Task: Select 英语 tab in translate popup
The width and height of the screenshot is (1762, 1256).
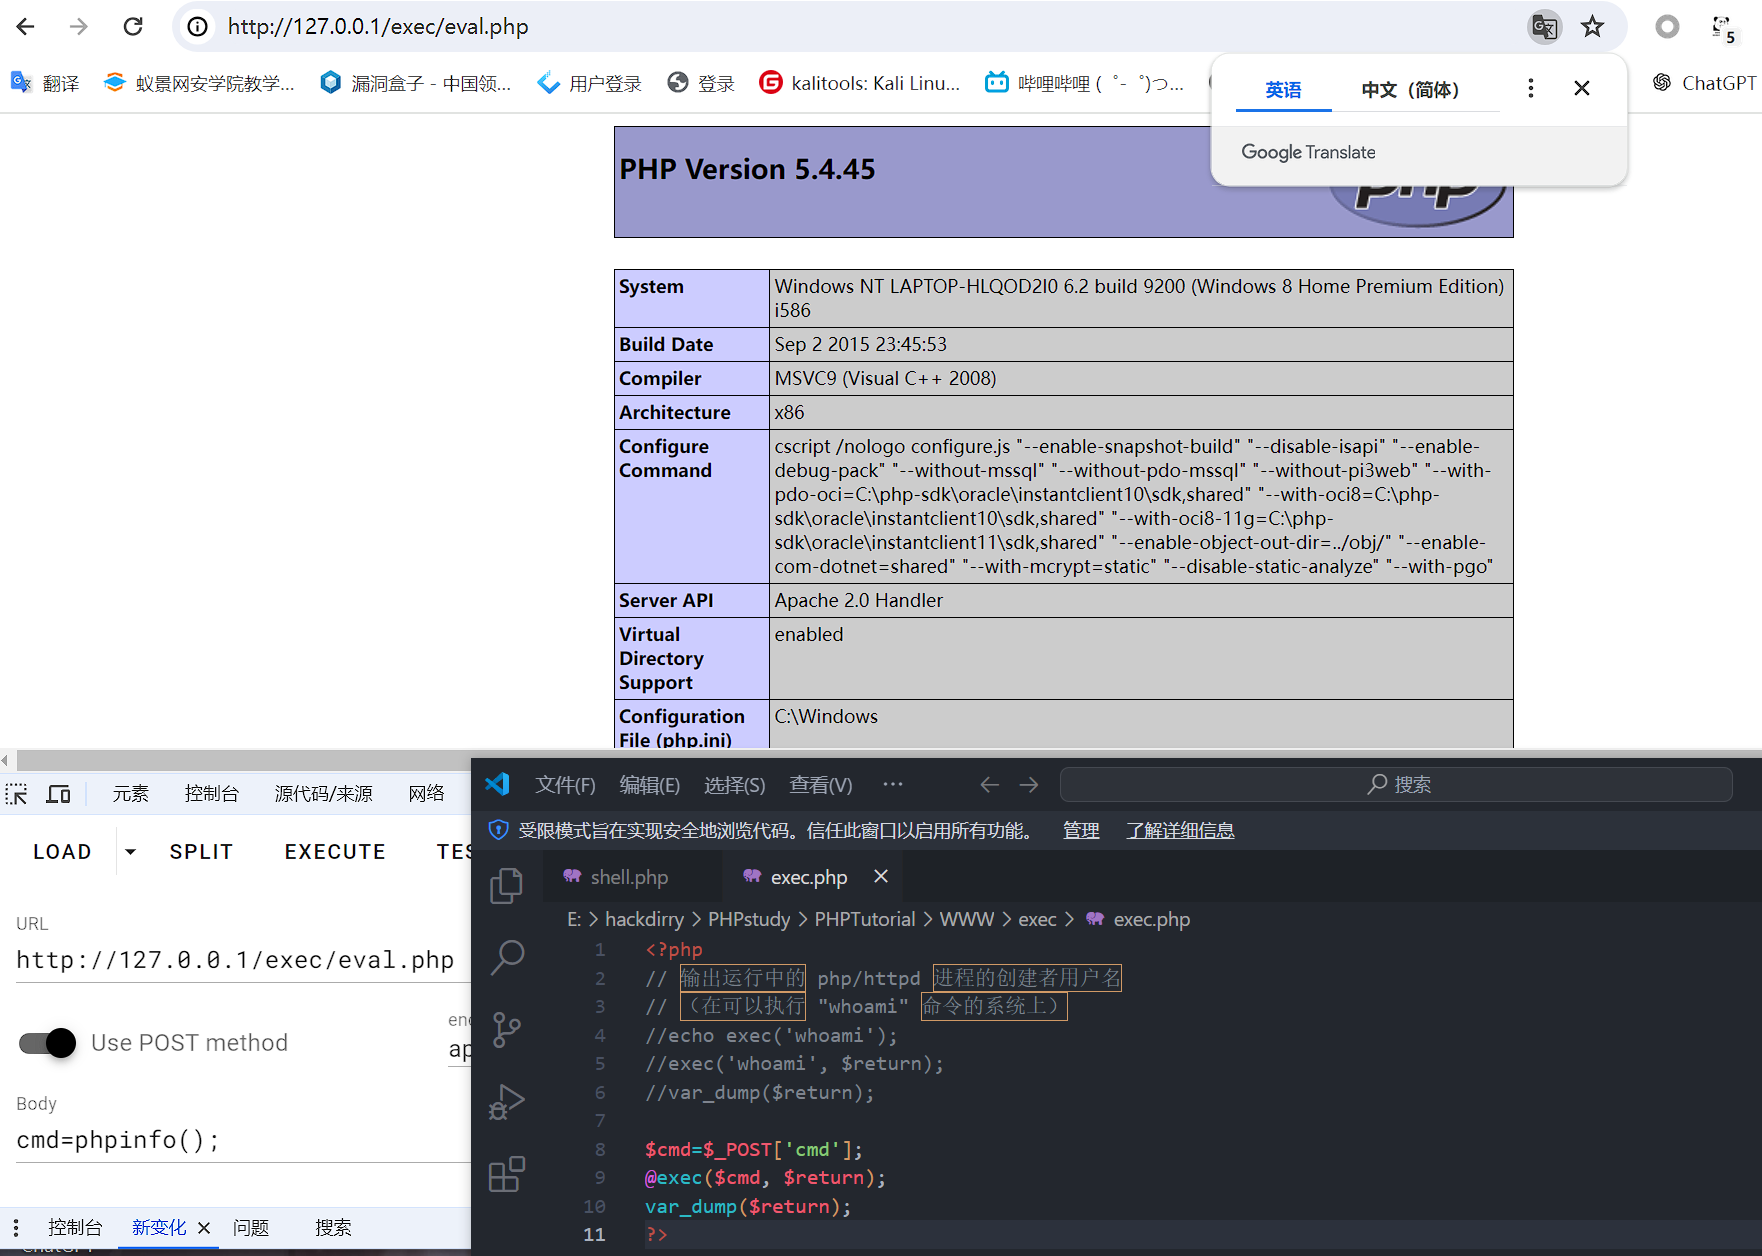Action: [x=1283, y=90]
